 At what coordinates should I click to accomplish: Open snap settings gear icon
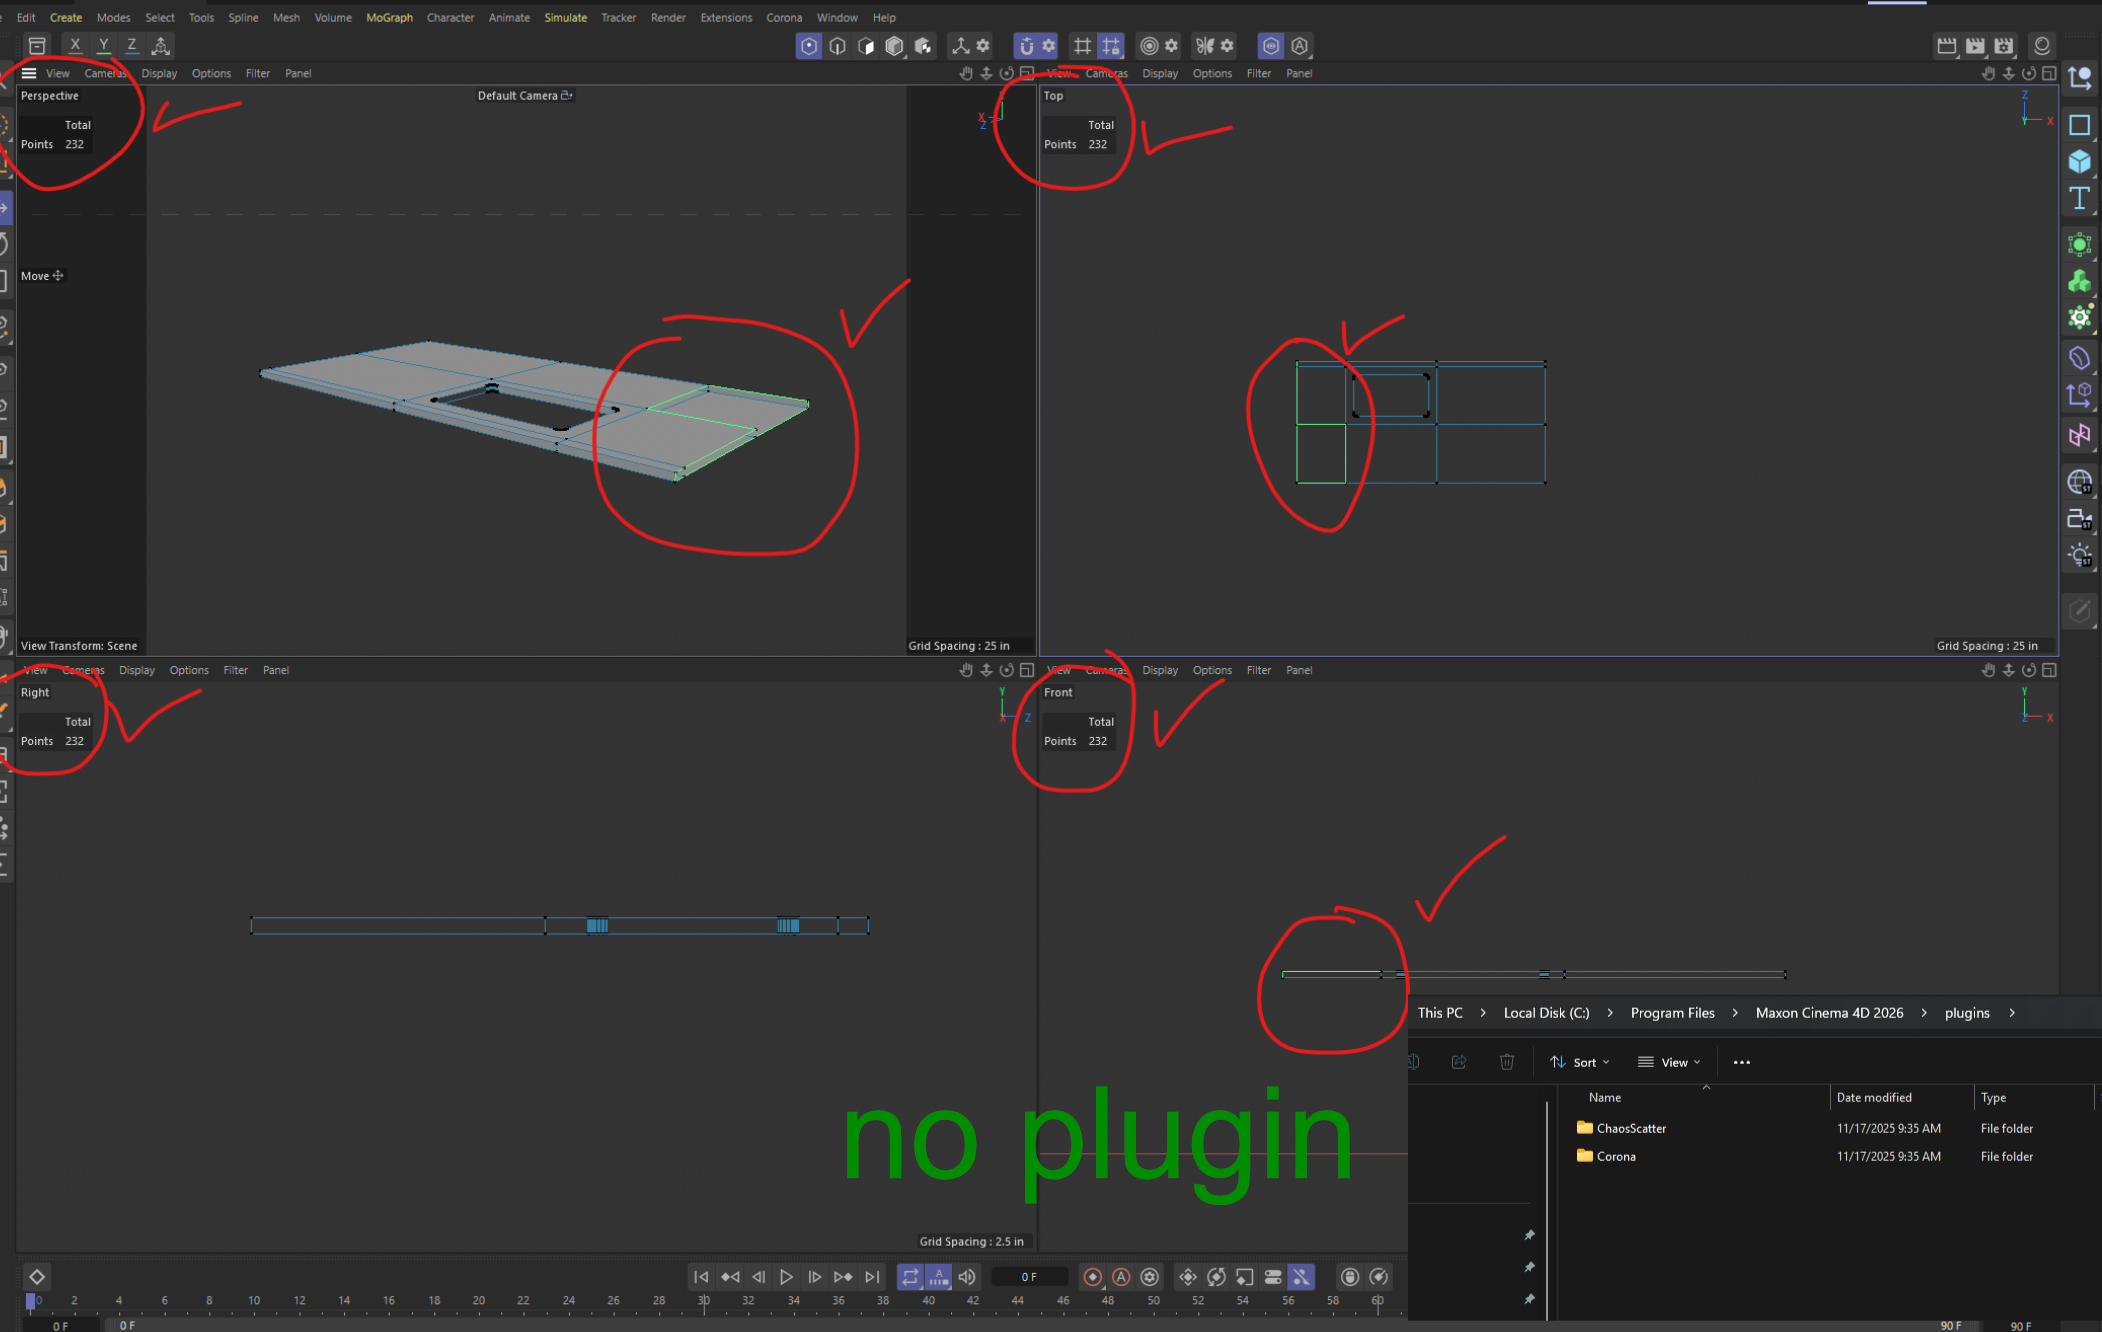(1049, 46)
